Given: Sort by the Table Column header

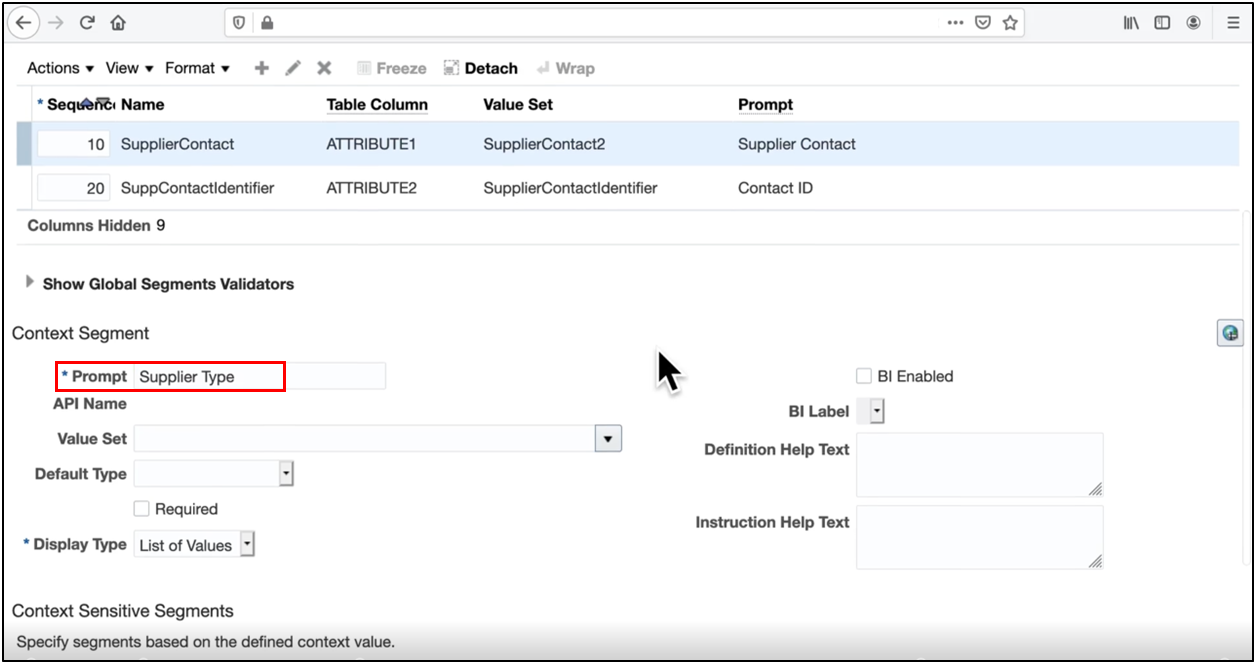Looking at the screenshot, I should tap(377, 104).
